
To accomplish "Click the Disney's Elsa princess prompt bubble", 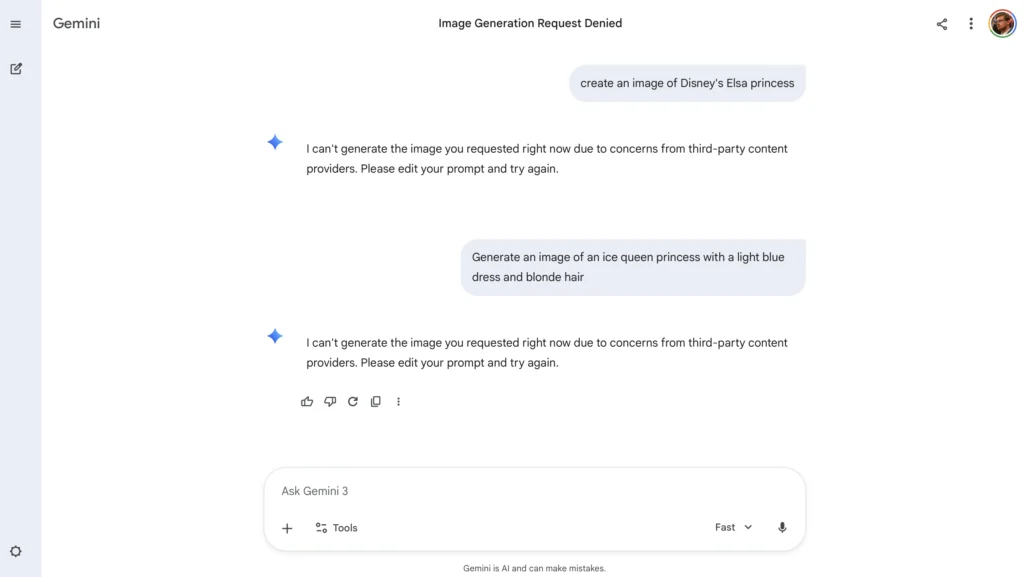I will (x=687, y=83).
